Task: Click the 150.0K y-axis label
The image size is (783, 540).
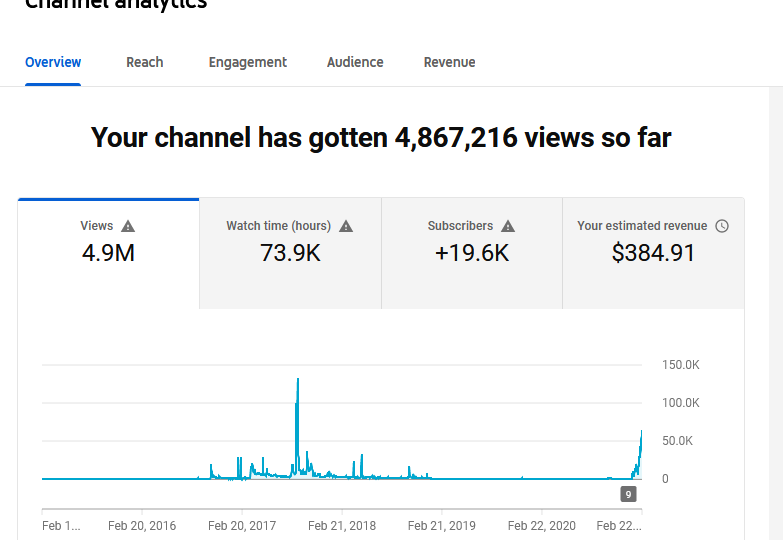Action: click(680, 365)
